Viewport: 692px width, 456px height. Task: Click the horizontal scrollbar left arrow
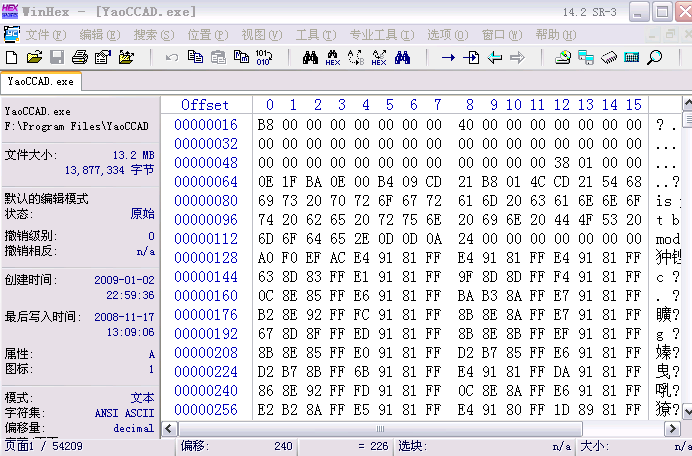pyautogui.click(x=169, y=429)
